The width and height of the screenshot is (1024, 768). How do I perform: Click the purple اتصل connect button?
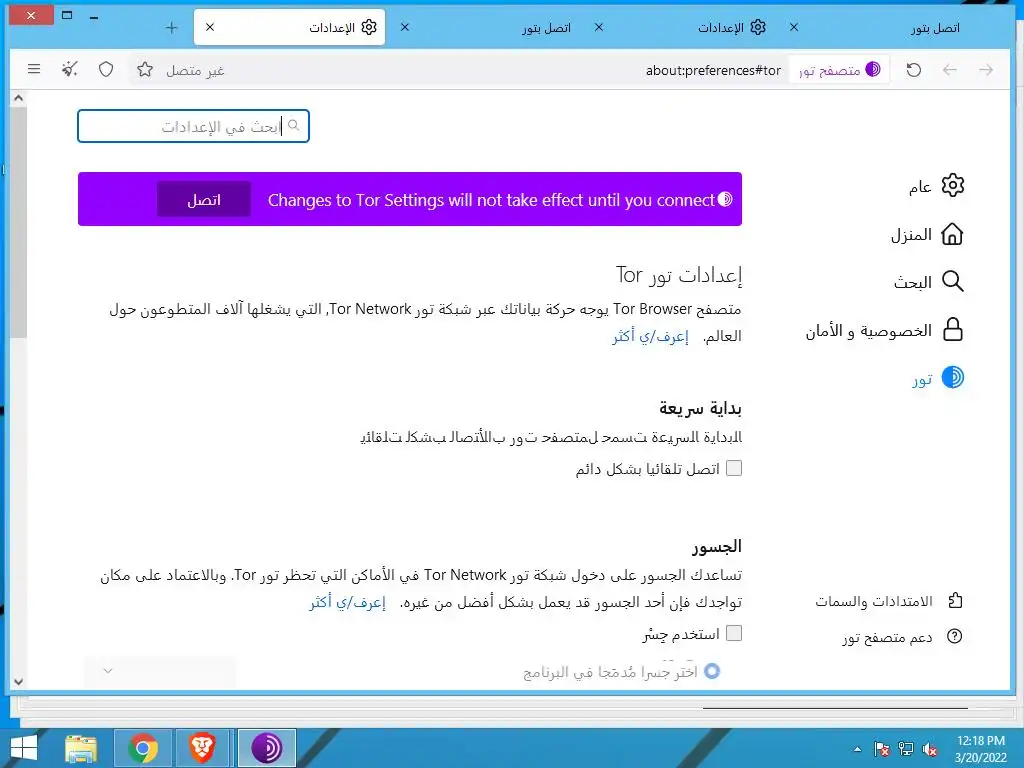pos(204,200)
